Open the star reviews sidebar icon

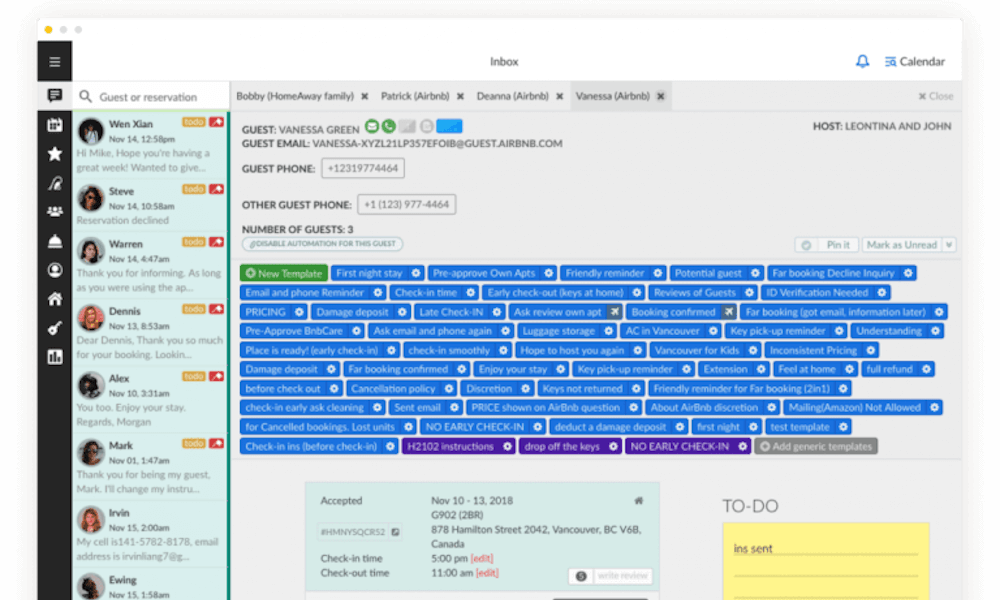coord(55,154)
